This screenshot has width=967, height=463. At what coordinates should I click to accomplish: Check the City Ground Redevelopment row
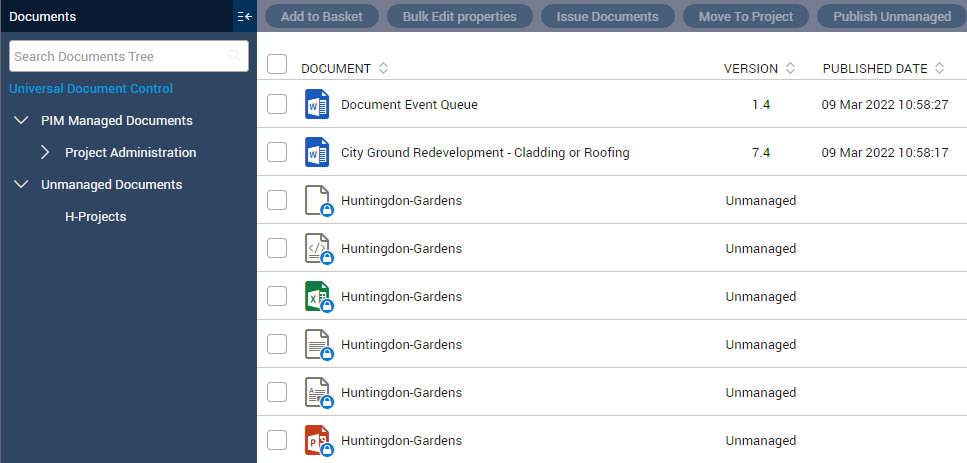point(277,152)
